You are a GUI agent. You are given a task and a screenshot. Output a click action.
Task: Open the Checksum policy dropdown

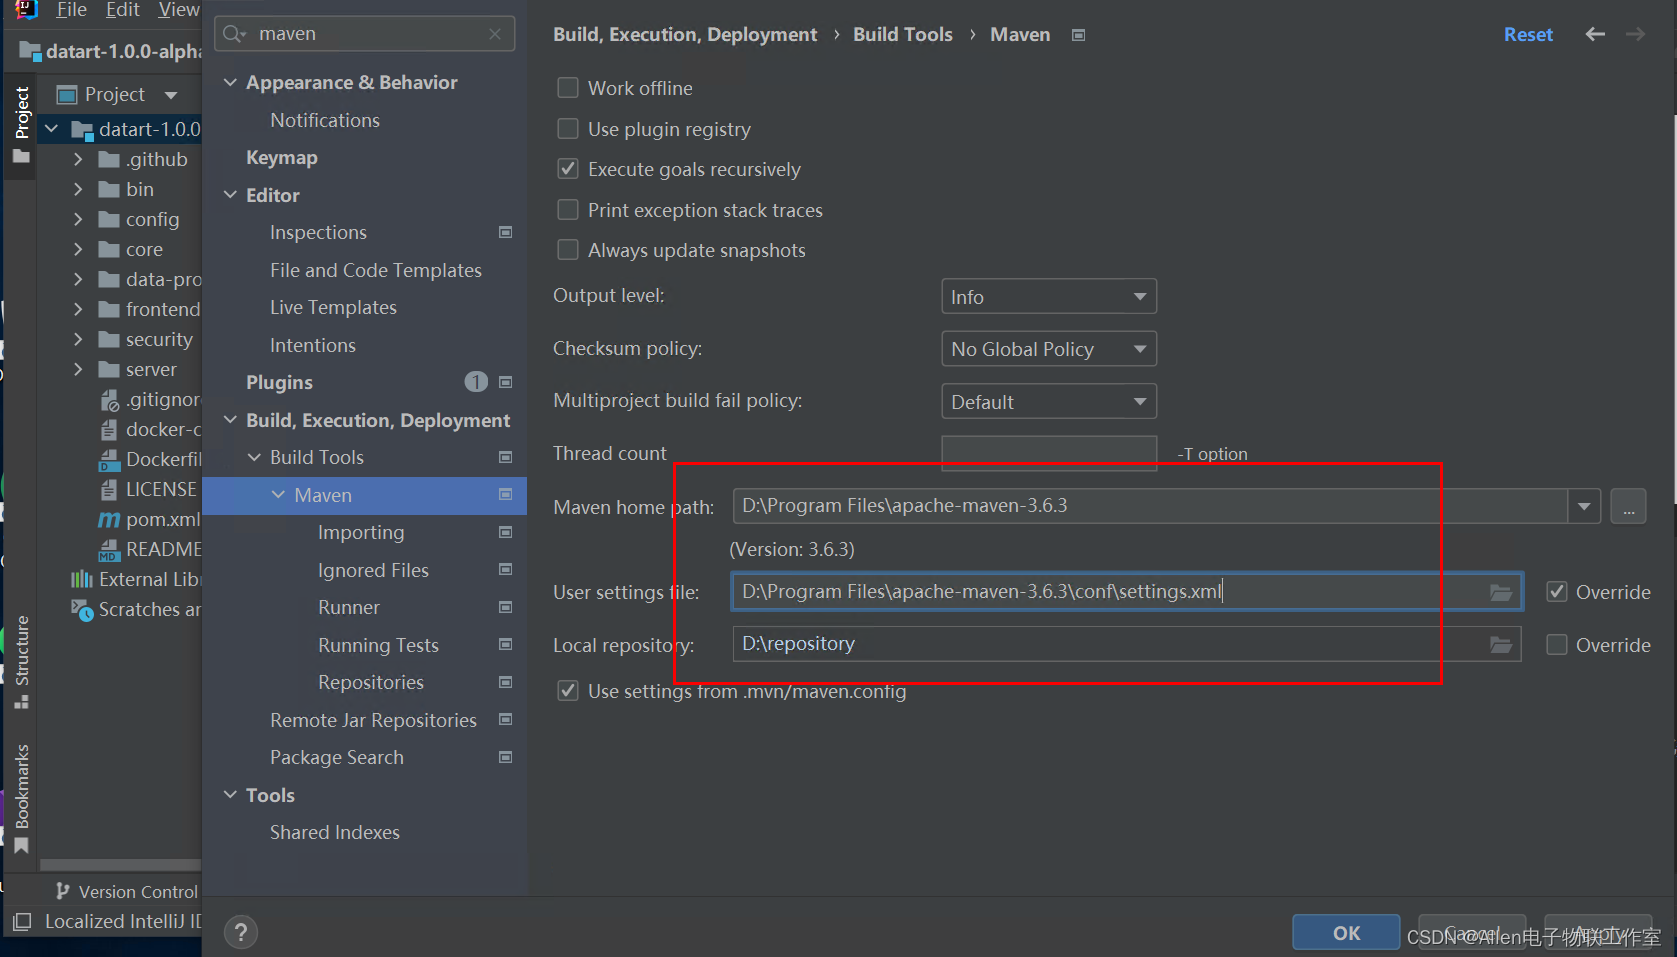(1049, 349)
